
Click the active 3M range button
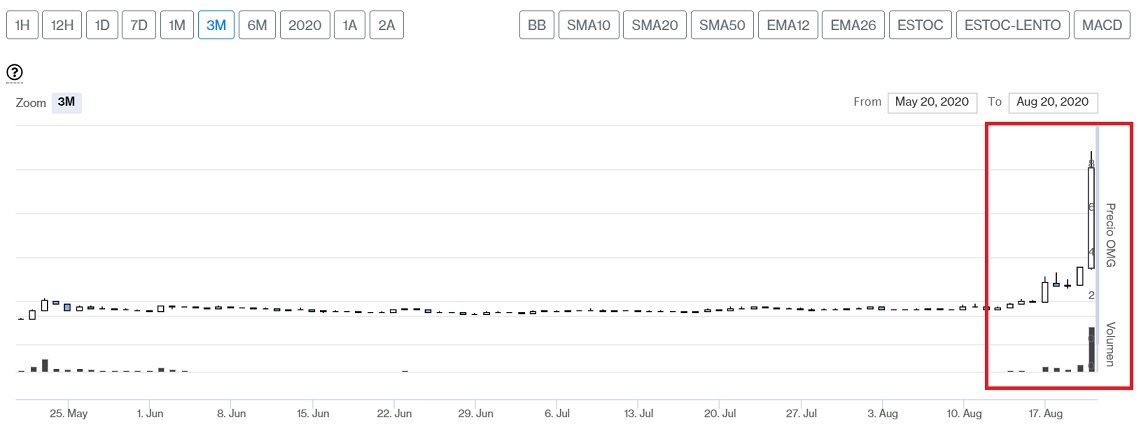coord(216,25)
